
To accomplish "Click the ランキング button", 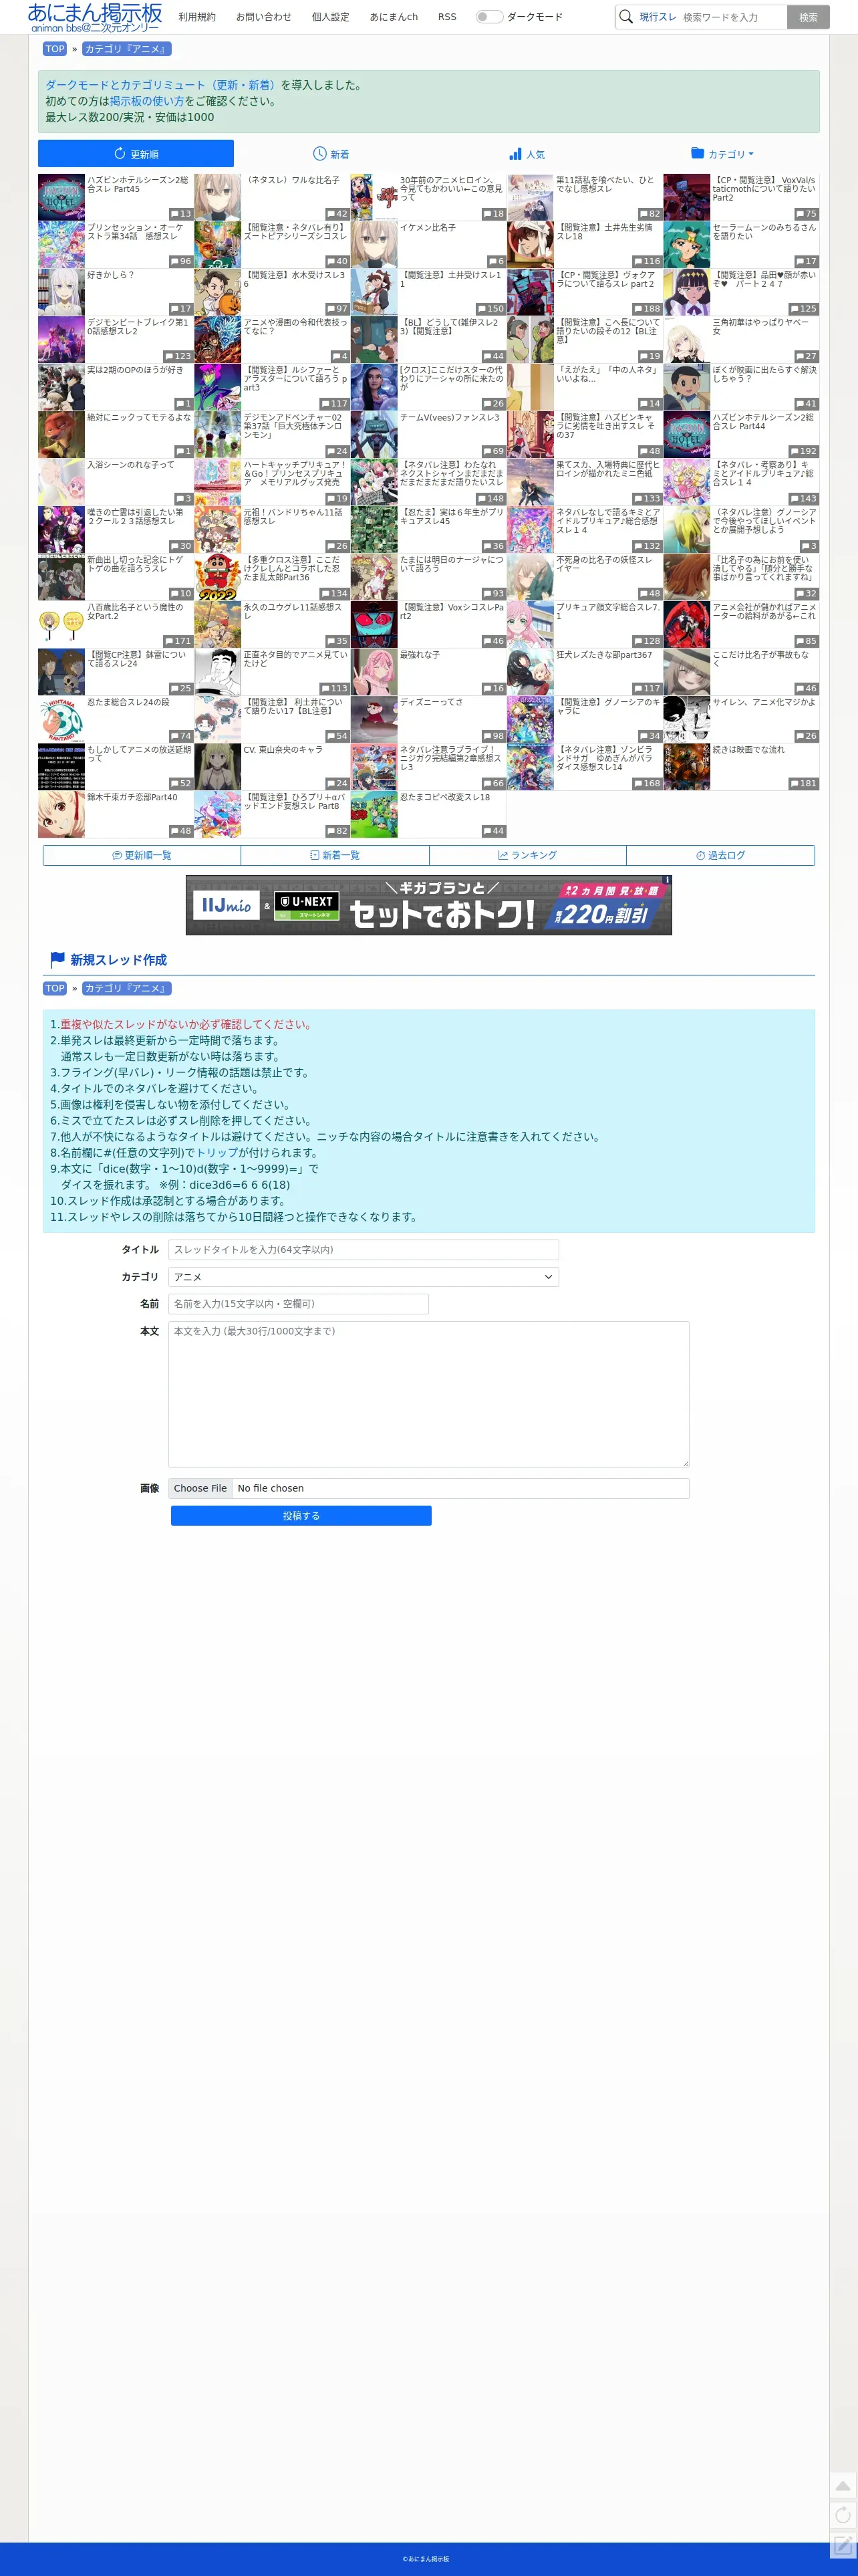I will pos(528,855).
